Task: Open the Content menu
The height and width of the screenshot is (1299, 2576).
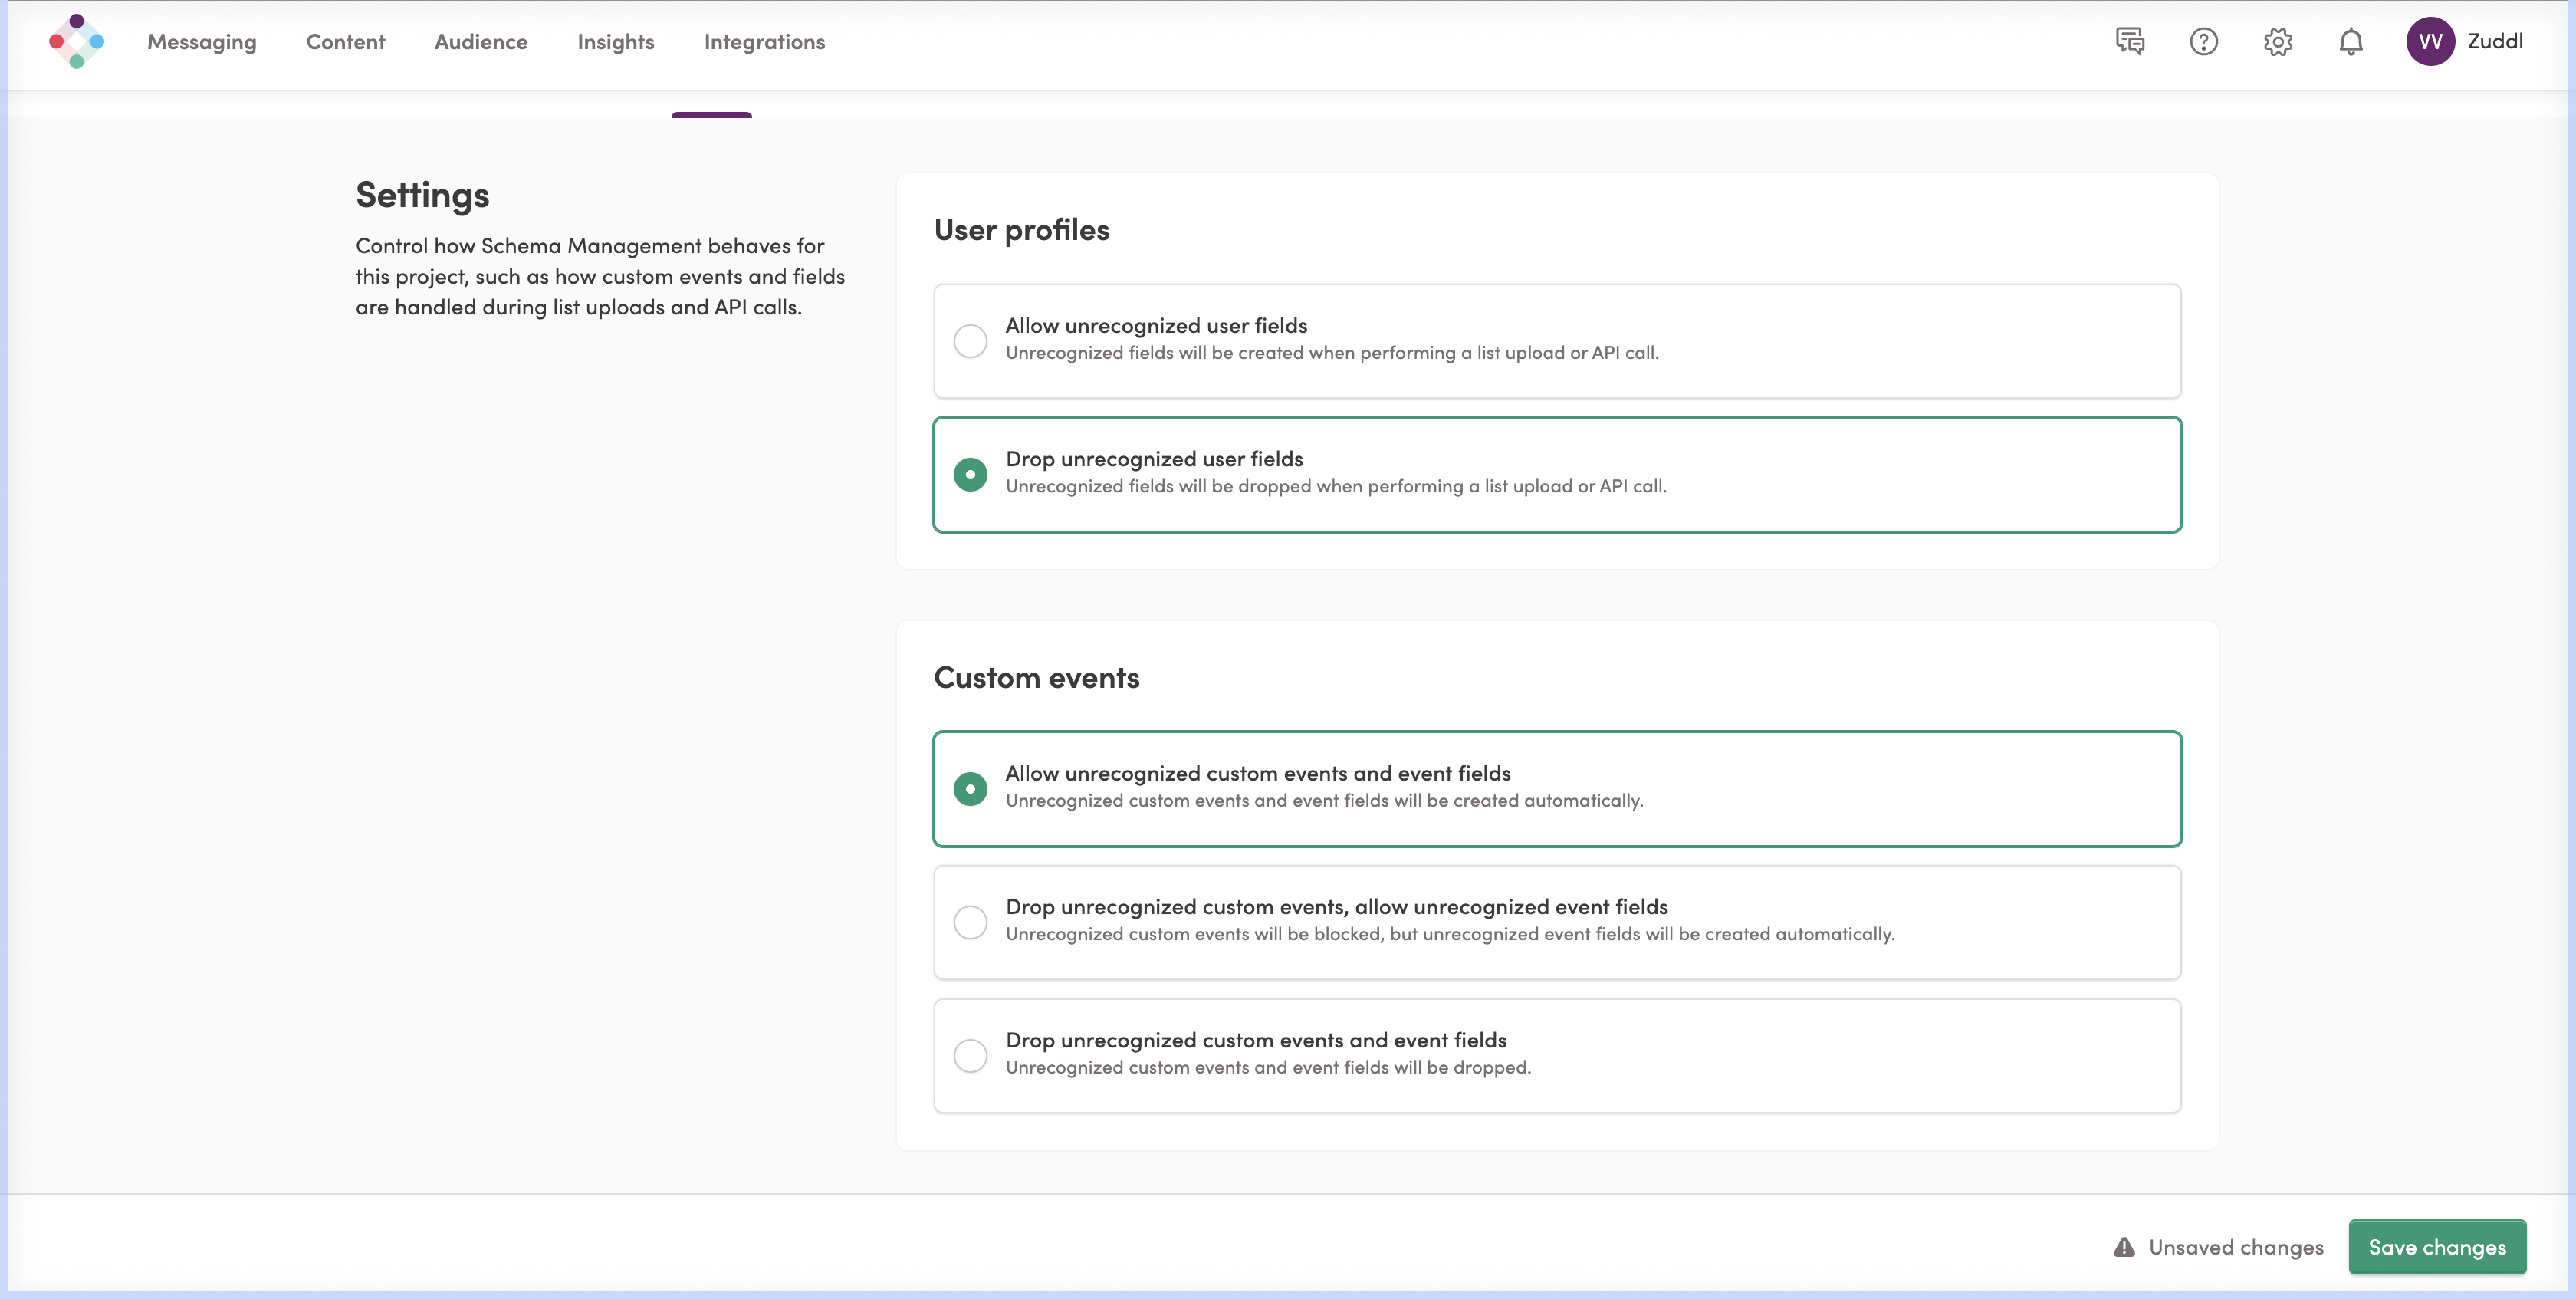Action: pos(345,42)
